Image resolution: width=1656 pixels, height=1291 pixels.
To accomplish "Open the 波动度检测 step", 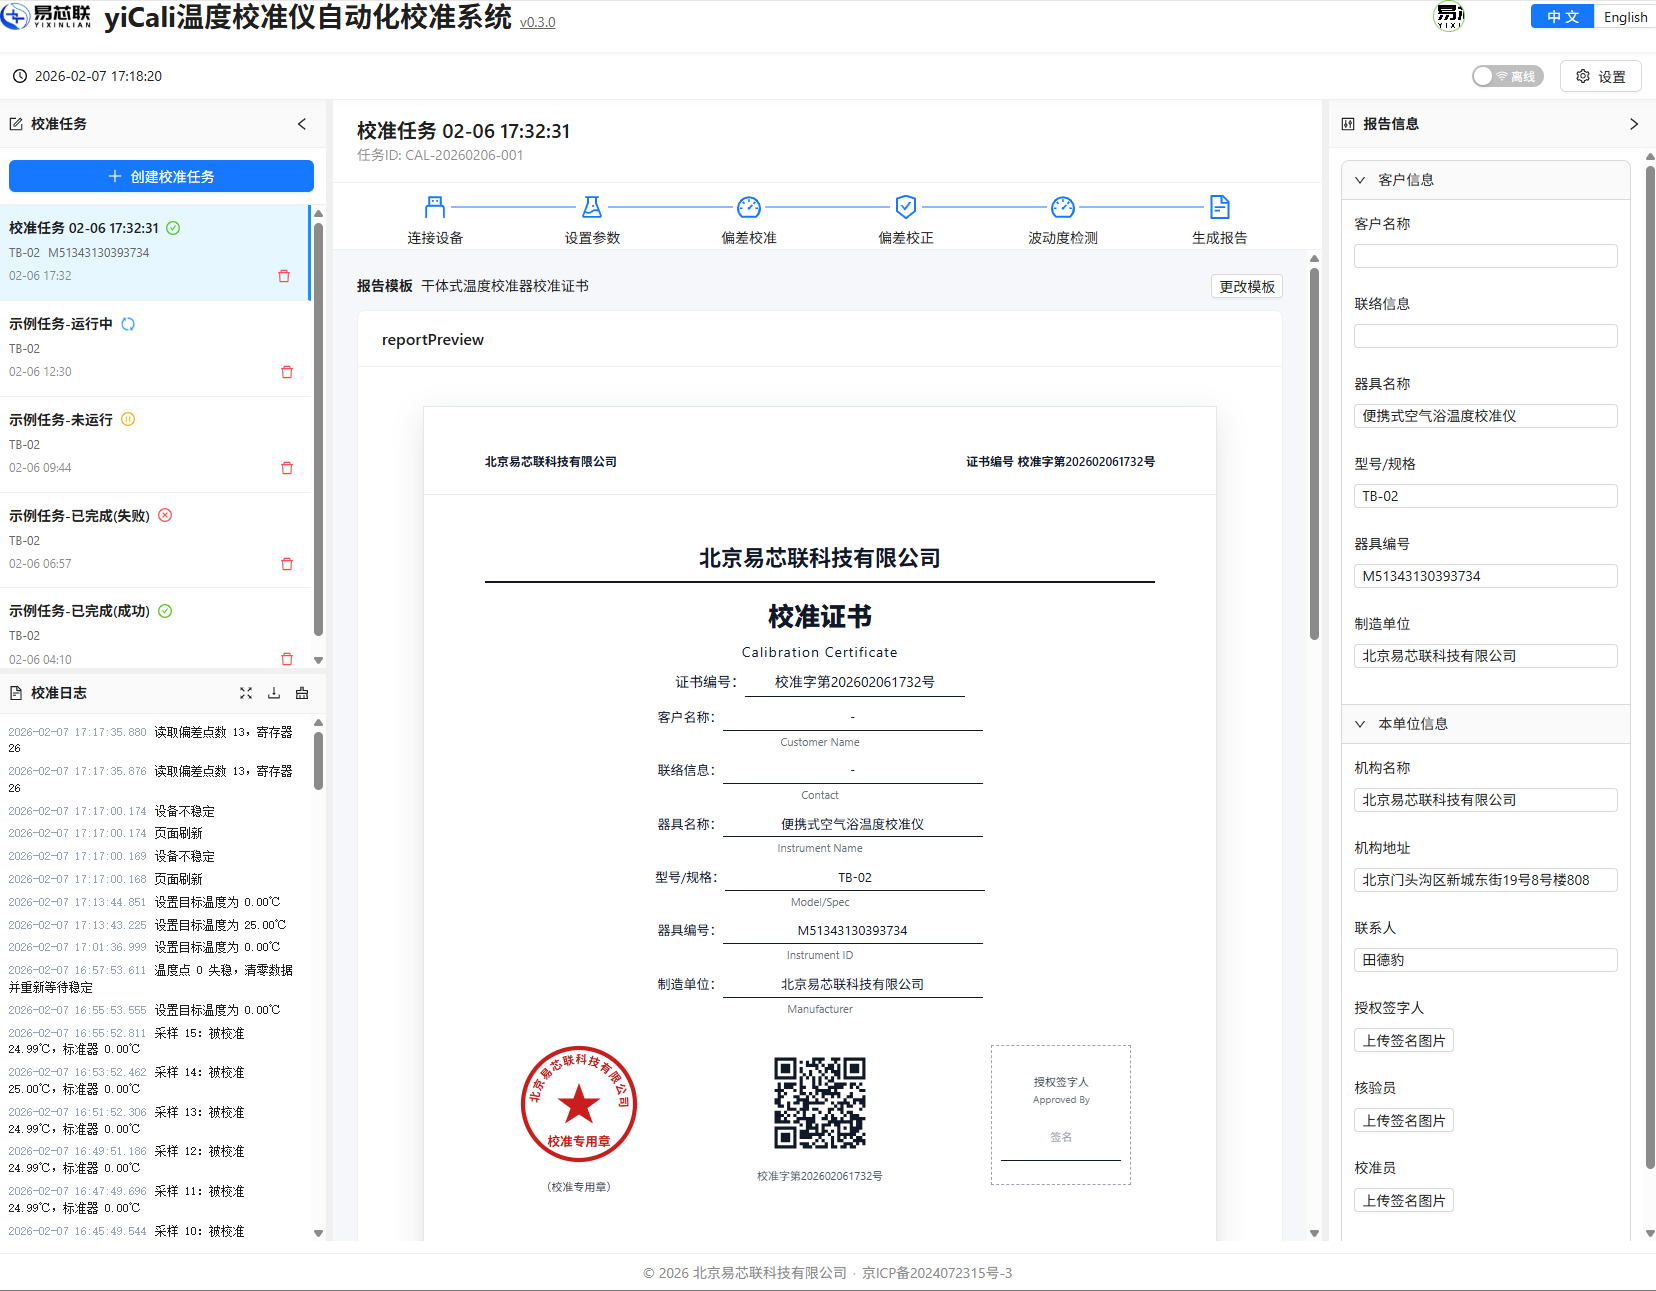I will coord(1063,238).
